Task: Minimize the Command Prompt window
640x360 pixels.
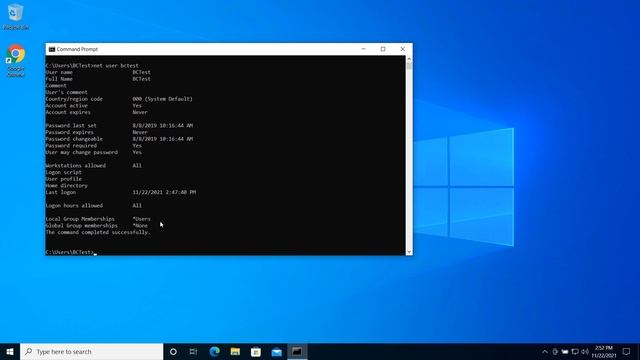Action: tap(363, 49)
